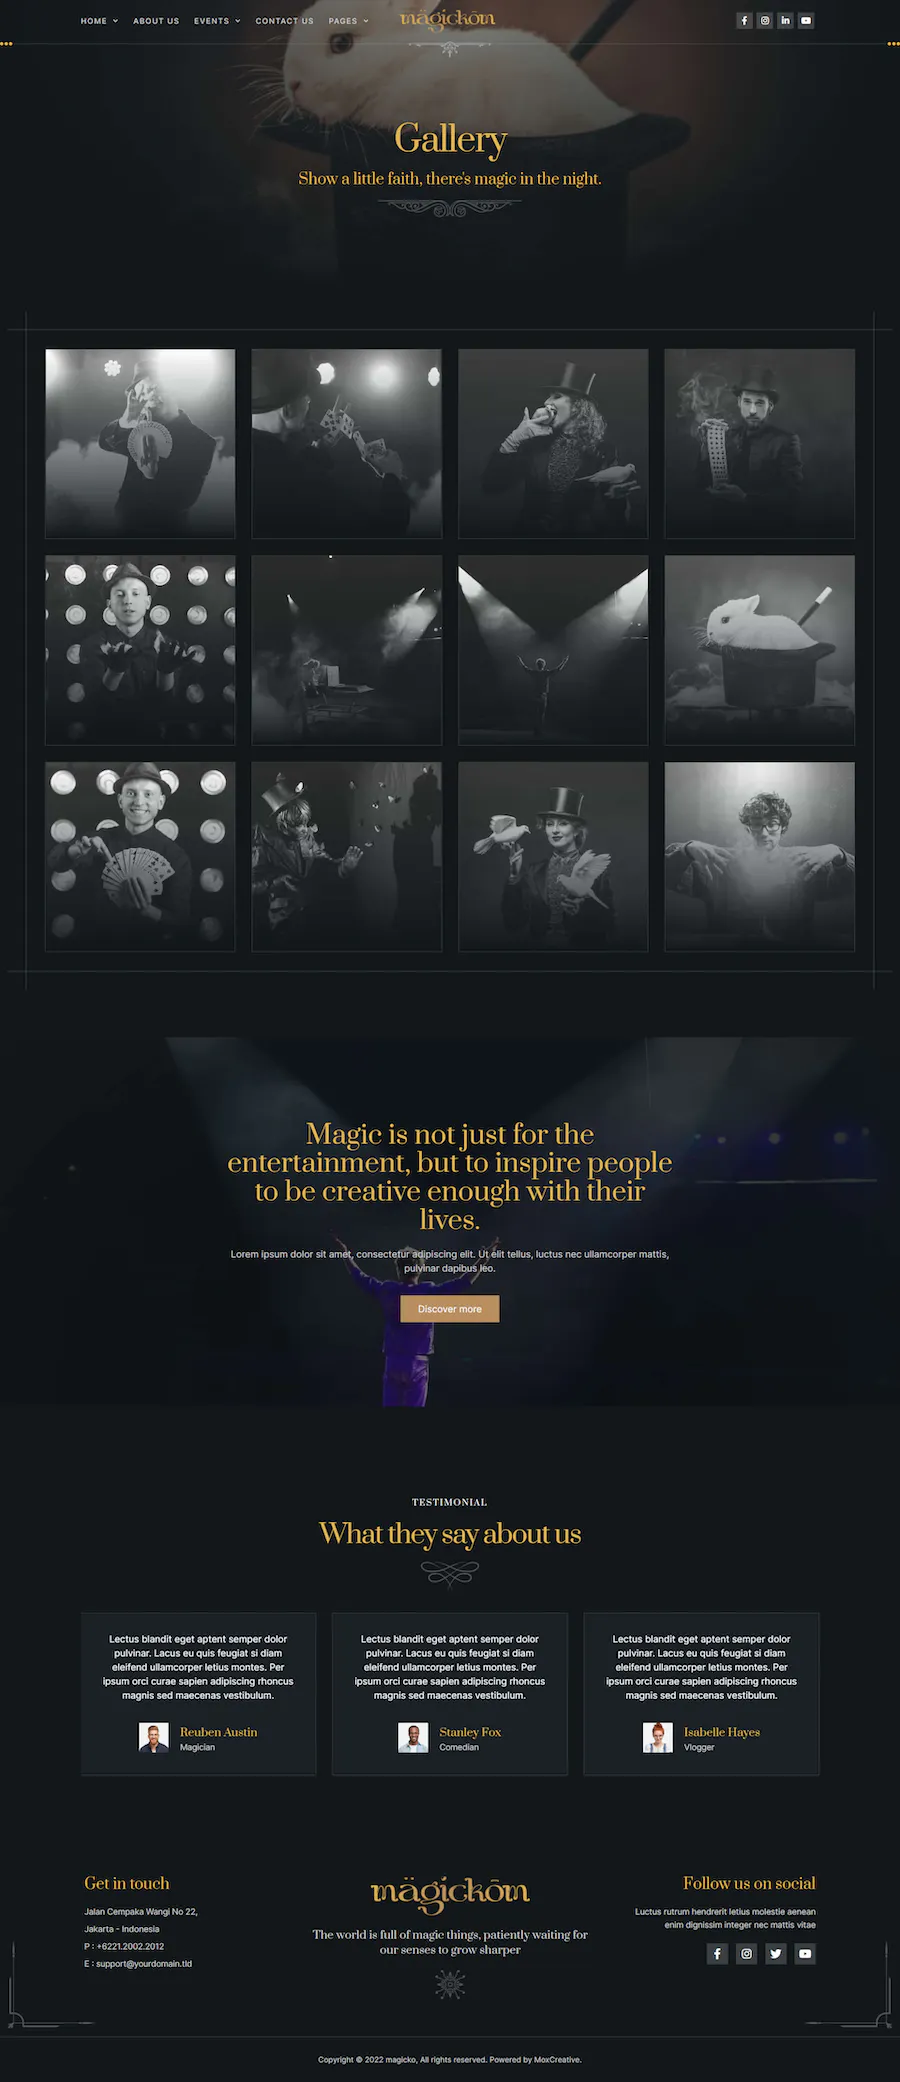Click the footer Twitter icon
Image resolution: width=900 pixels, height=2082 pixels.
[x=776, y=1953]
